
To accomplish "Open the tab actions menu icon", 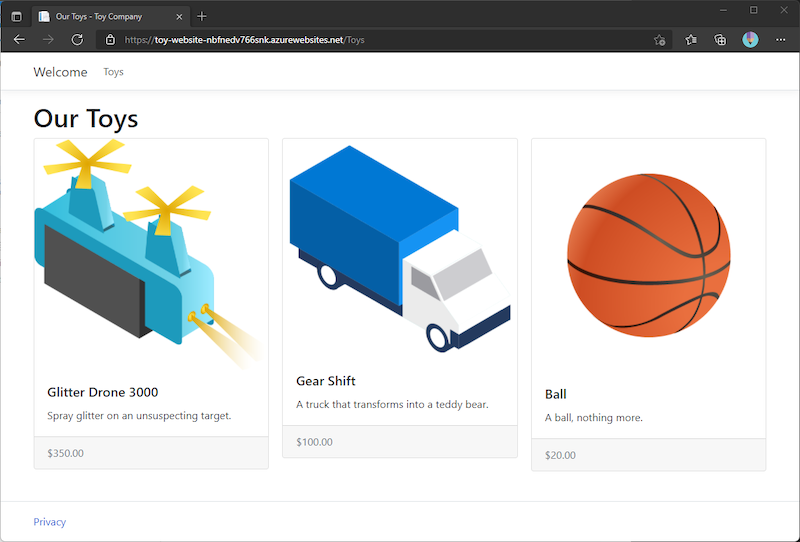I will point(16,16).
